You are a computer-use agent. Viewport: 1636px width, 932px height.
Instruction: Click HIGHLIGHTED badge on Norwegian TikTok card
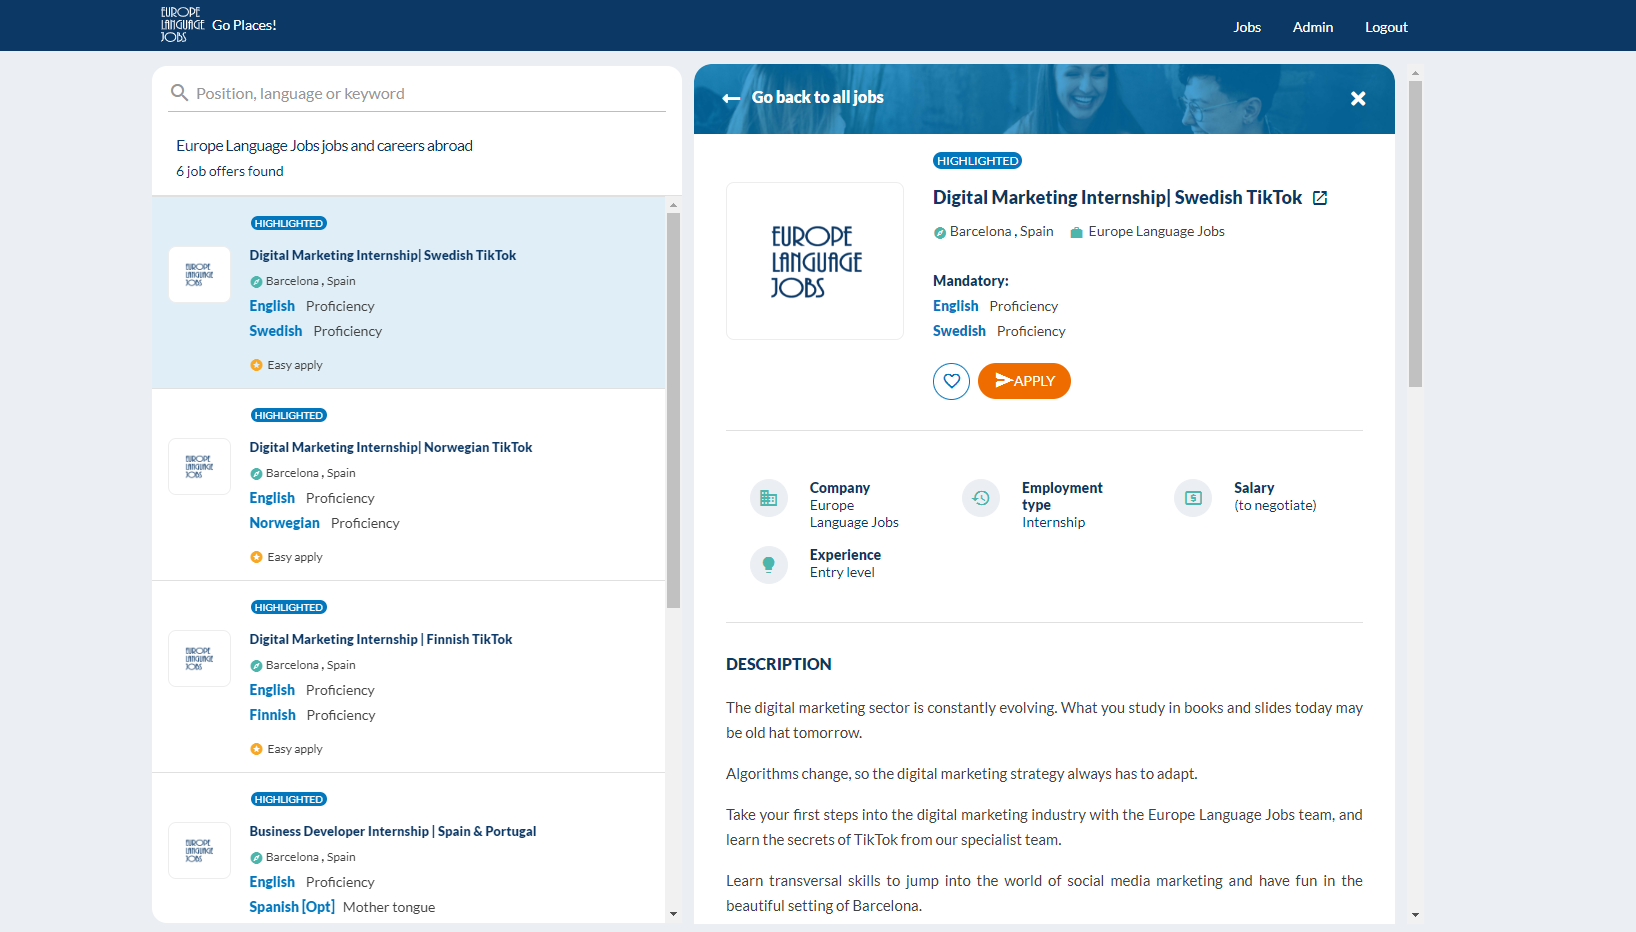(289, 415)
